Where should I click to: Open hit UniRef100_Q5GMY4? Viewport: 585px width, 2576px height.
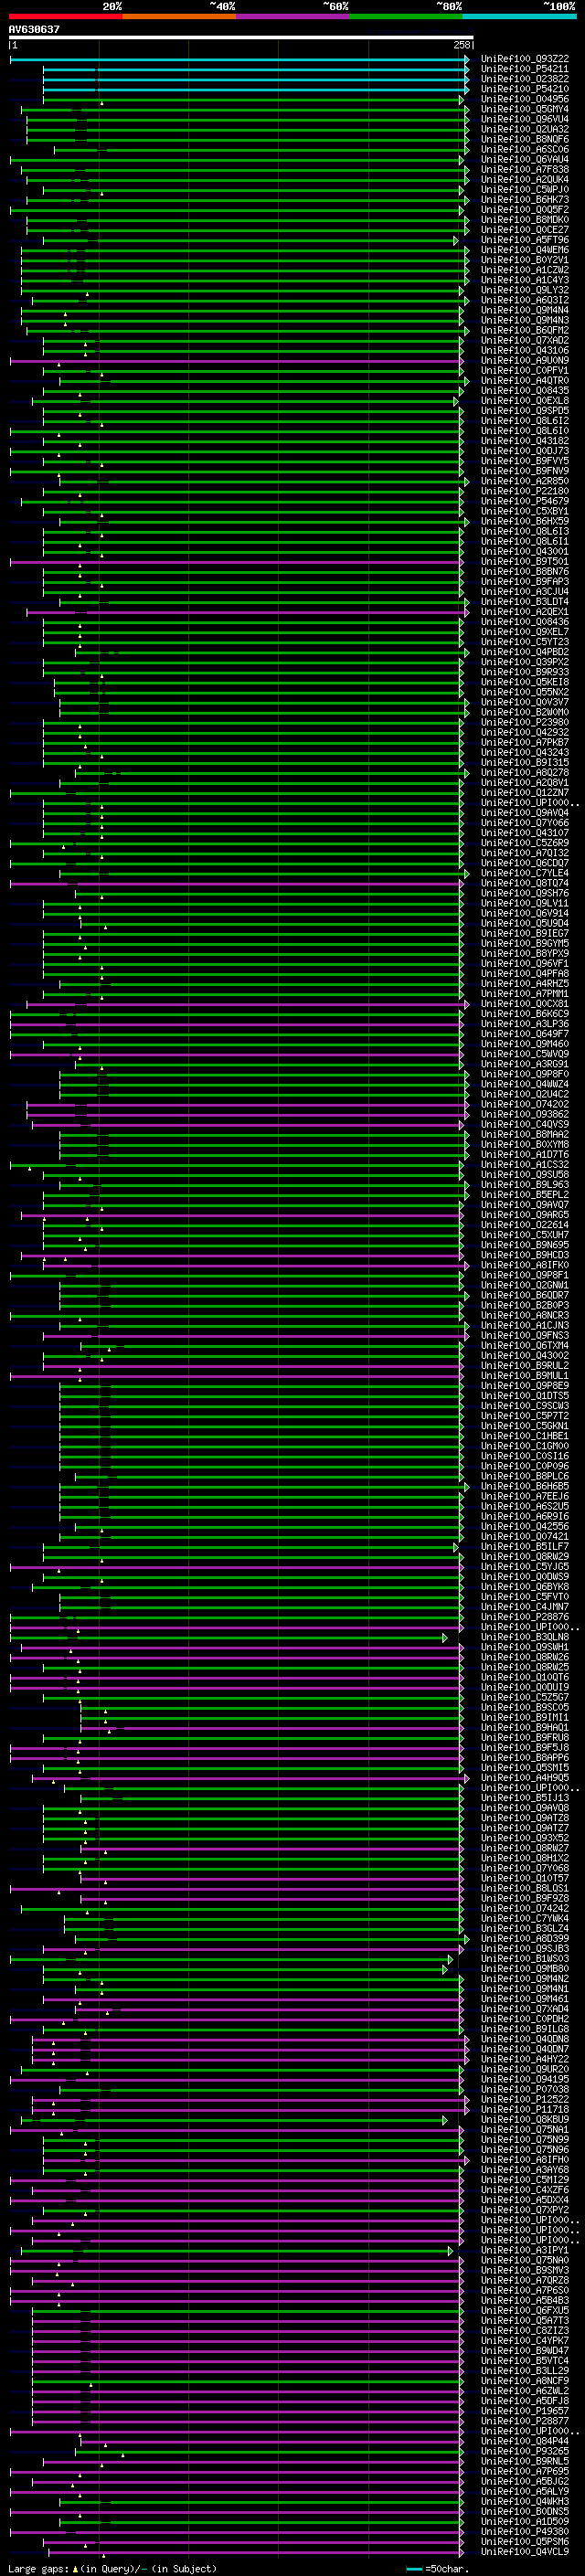pyautogui.click(x=525, y=109)
